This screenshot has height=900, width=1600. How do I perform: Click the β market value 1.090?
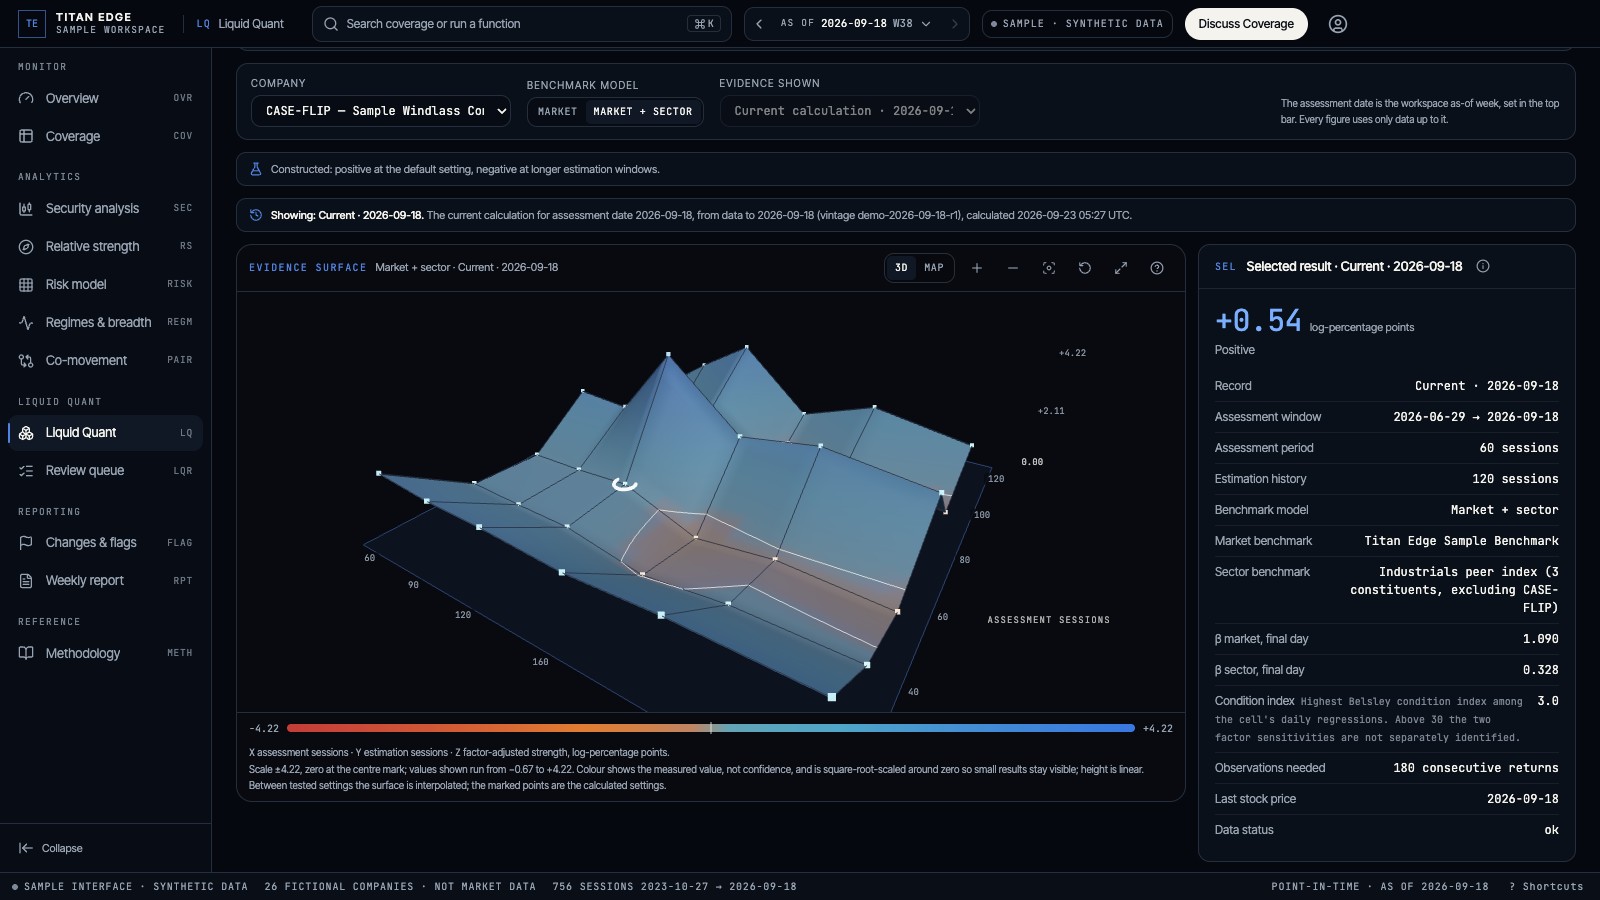1540,639
